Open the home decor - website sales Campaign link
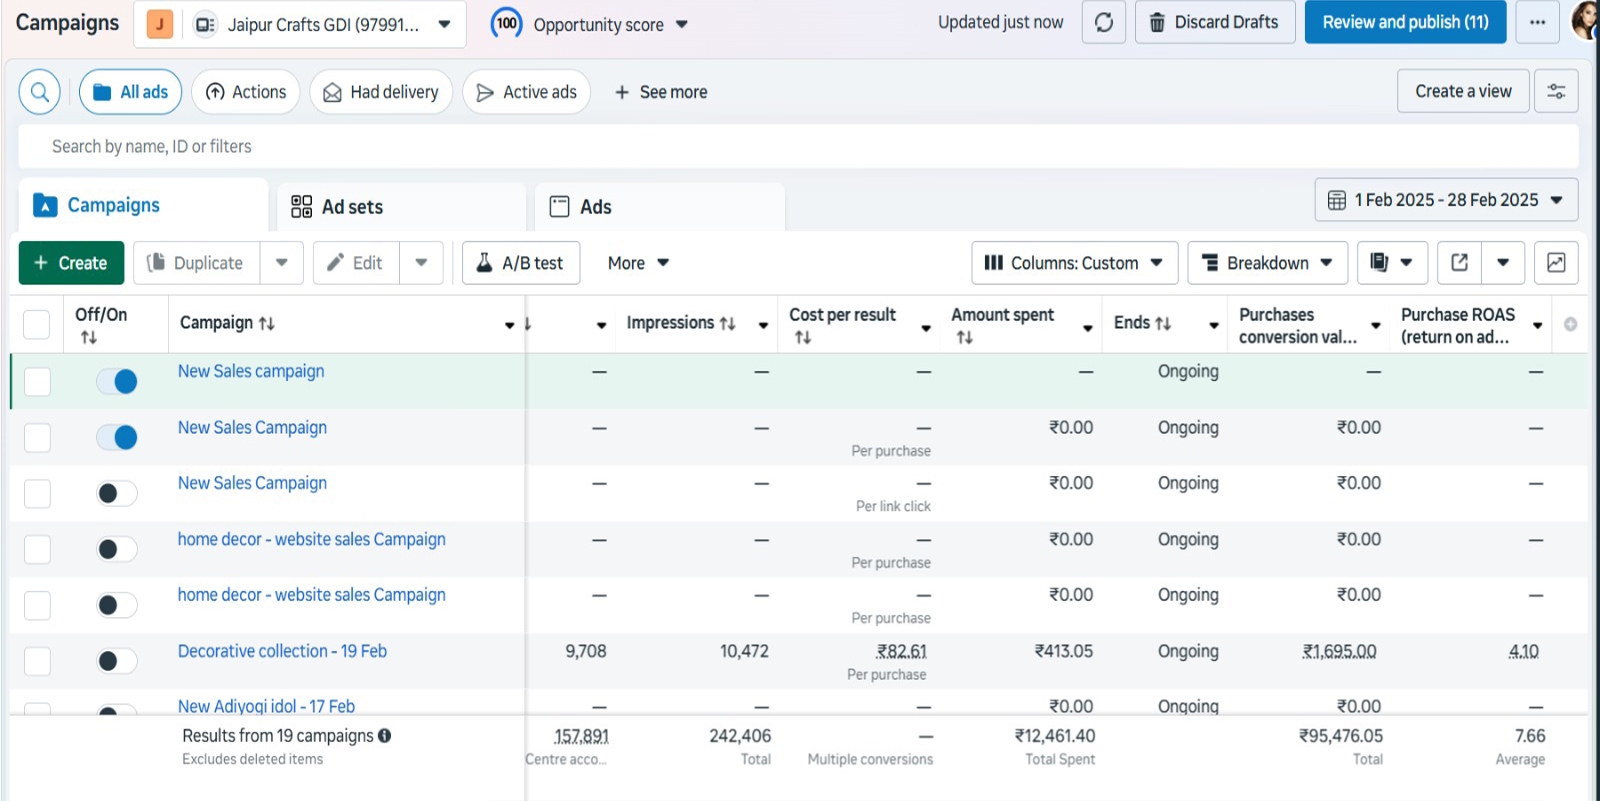The height and width of the screenshot is (801, 1600). click(312, 539)
